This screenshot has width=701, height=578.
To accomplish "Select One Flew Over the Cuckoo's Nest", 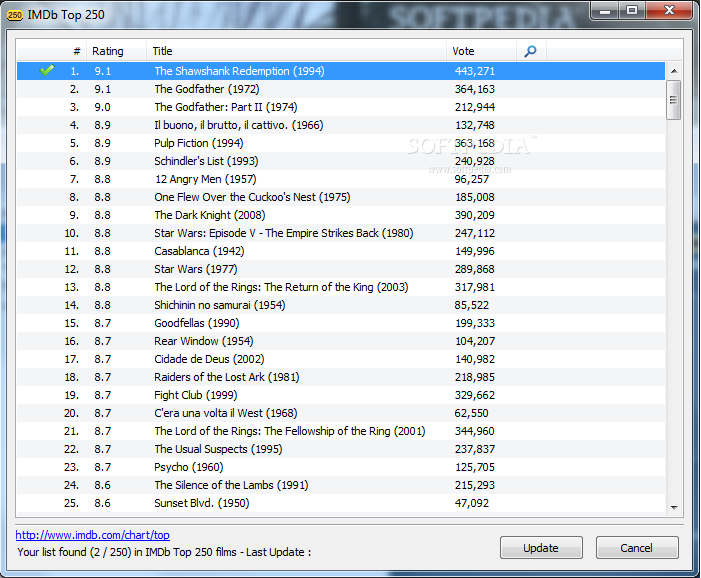I will click(341, 197).
